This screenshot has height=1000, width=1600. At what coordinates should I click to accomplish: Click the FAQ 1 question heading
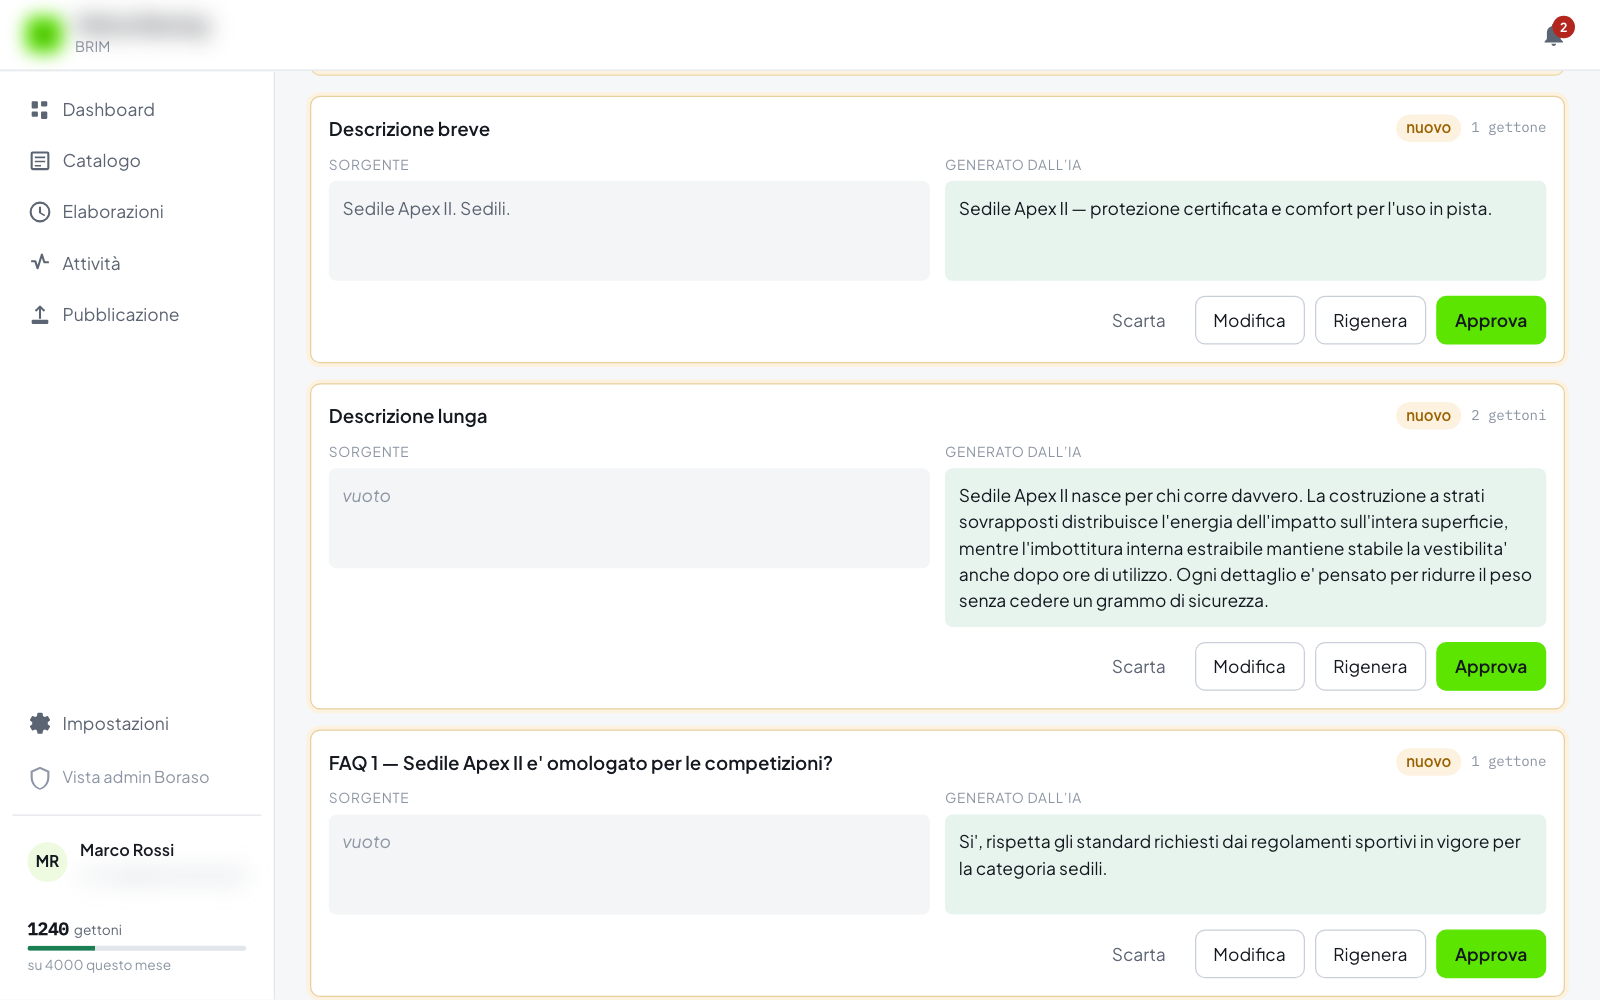[581, 764]
